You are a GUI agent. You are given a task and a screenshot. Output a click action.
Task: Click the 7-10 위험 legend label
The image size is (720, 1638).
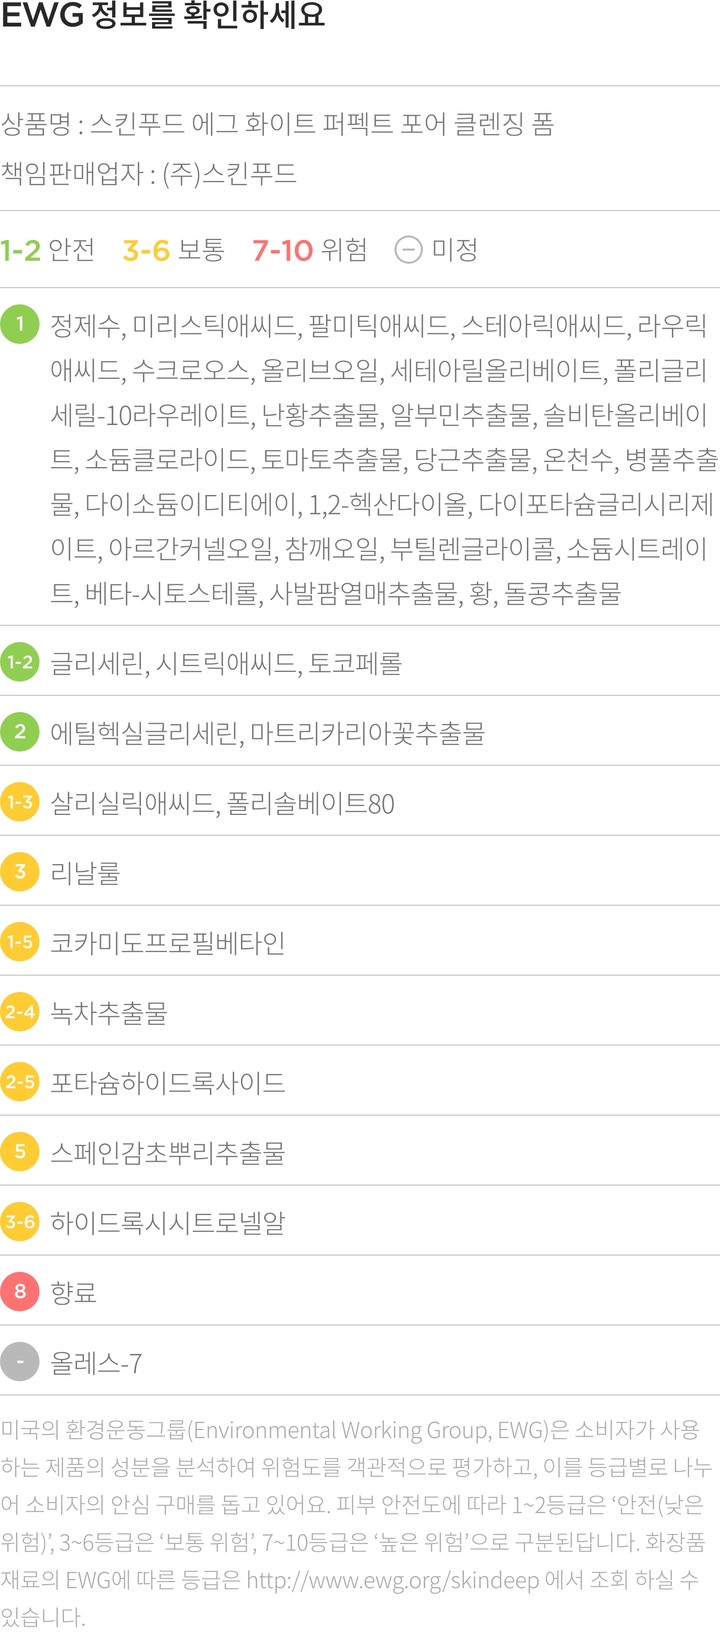point(310,249)
